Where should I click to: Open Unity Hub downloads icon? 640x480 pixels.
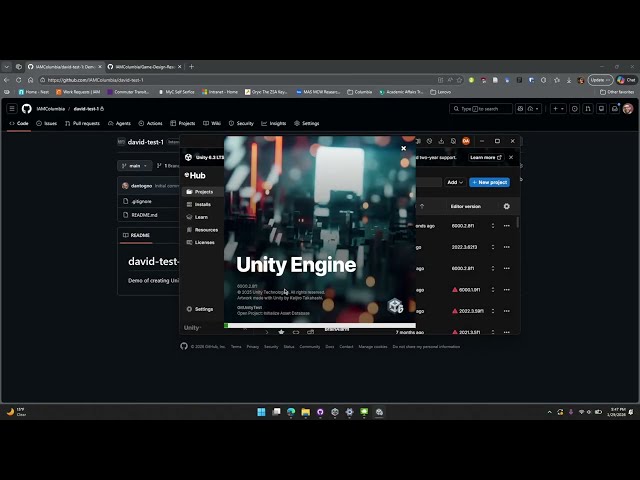point(441,141)
